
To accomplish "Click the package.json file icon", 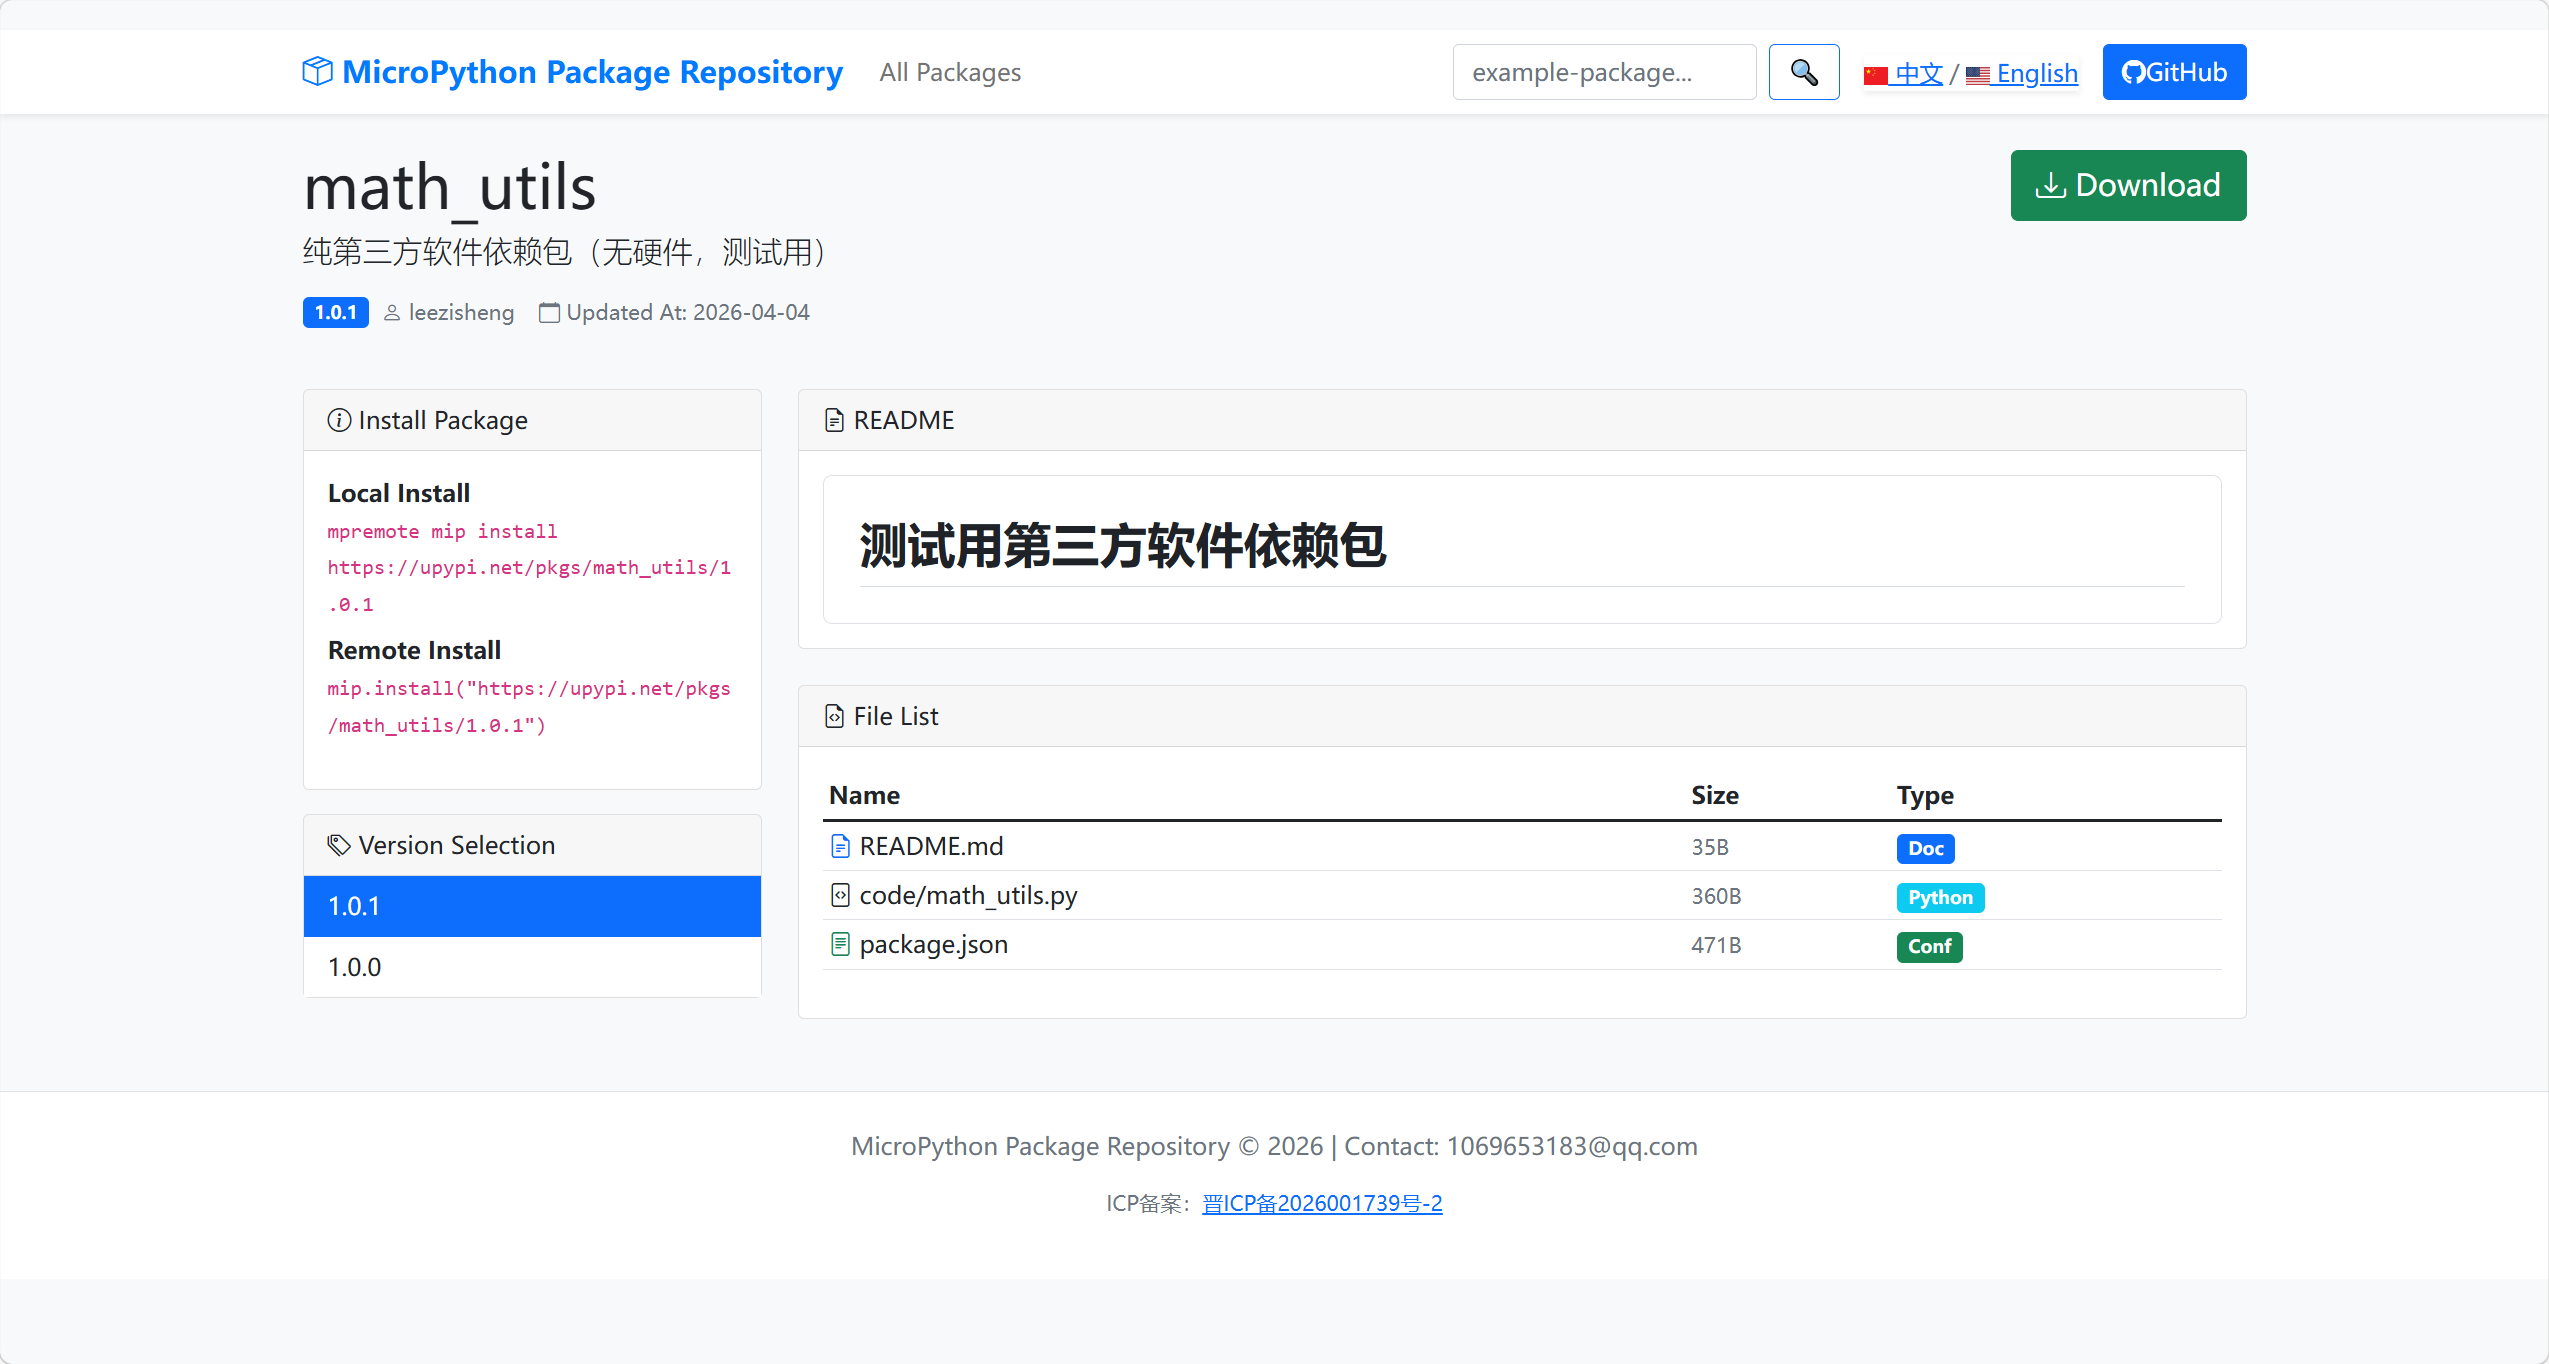I will (840, 945).
